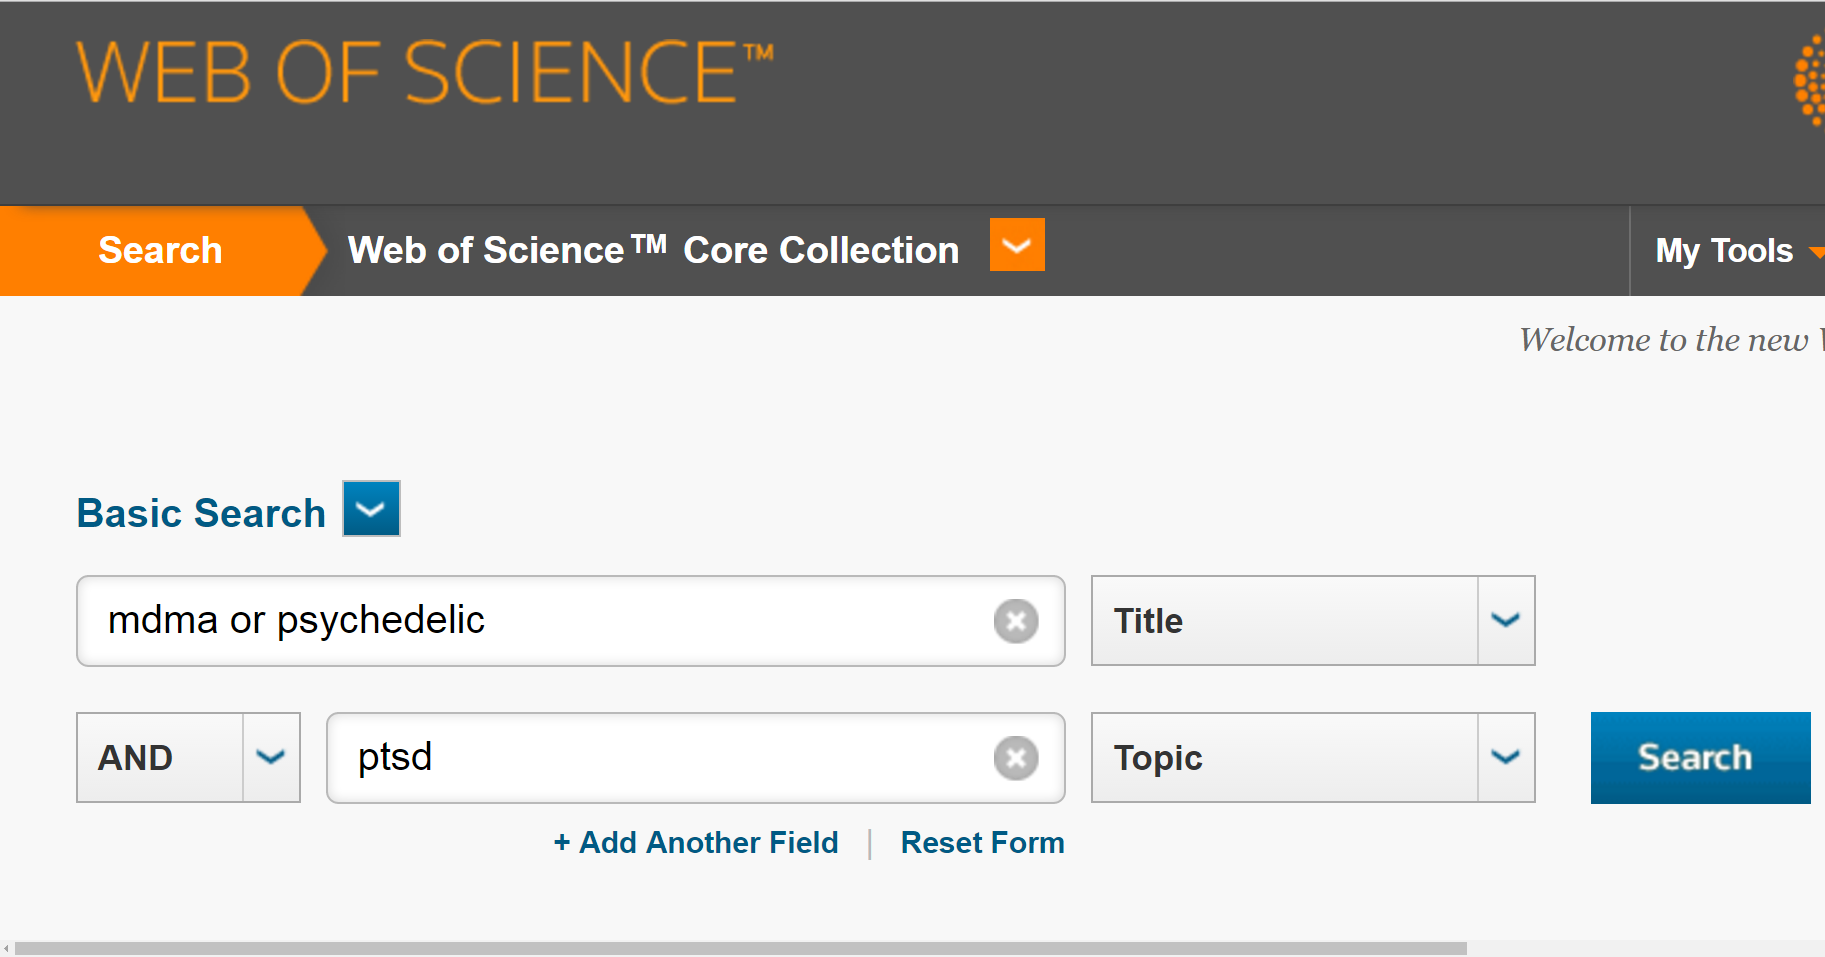Image resolution: width=1825 pixels, height=957 pixels.
Task: Click the scrollbar left arrow
Action: click(7, 948)
